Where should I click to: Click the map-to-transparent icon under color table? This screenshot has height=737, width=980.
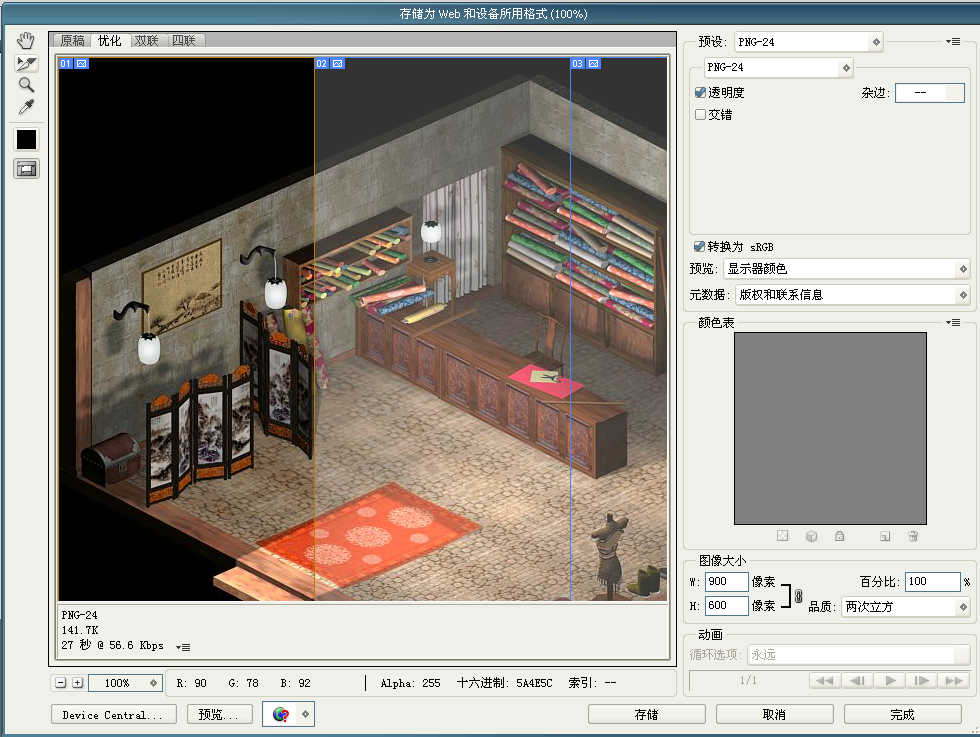coord(782,536)
